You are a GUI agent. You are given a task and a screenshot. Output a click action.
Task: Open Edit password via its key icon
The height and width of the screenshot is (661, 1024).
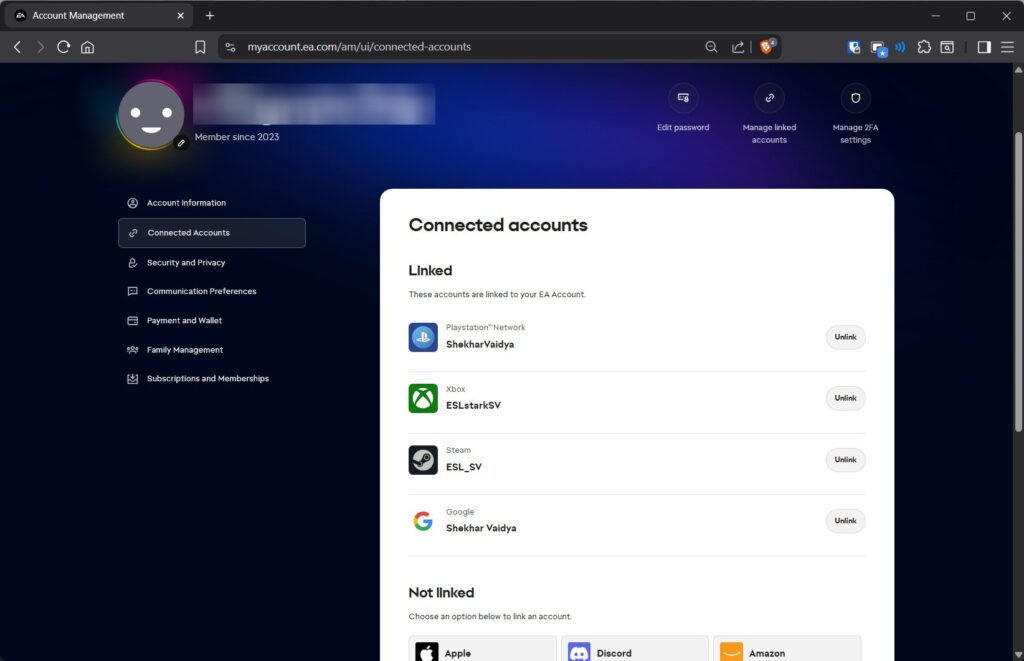pyautogui.click(x=683, y=99)
